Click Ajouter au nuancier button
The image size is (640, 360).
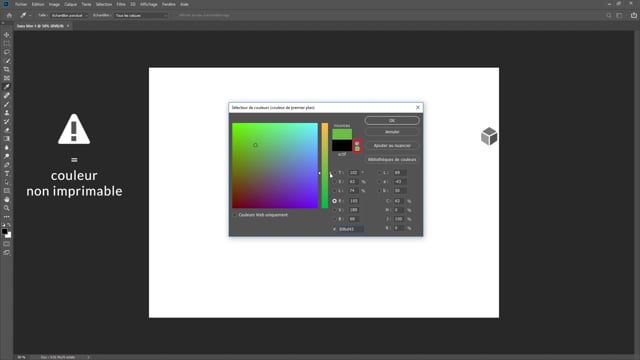coord(392,146)
